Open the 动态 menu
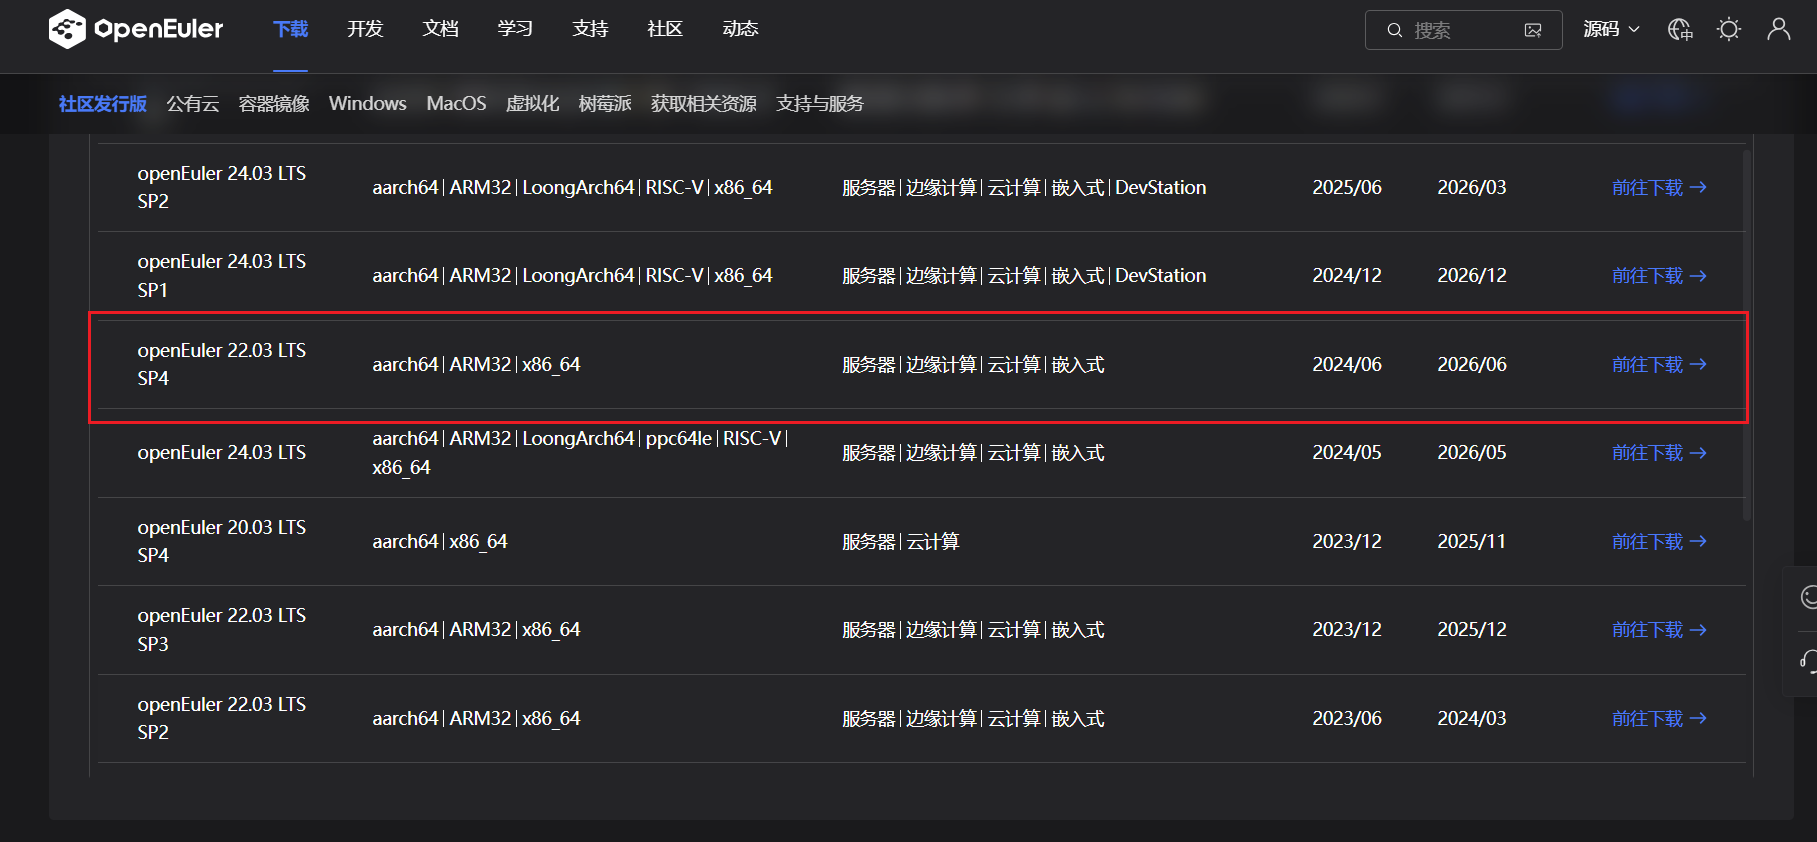 pos(740,29)
